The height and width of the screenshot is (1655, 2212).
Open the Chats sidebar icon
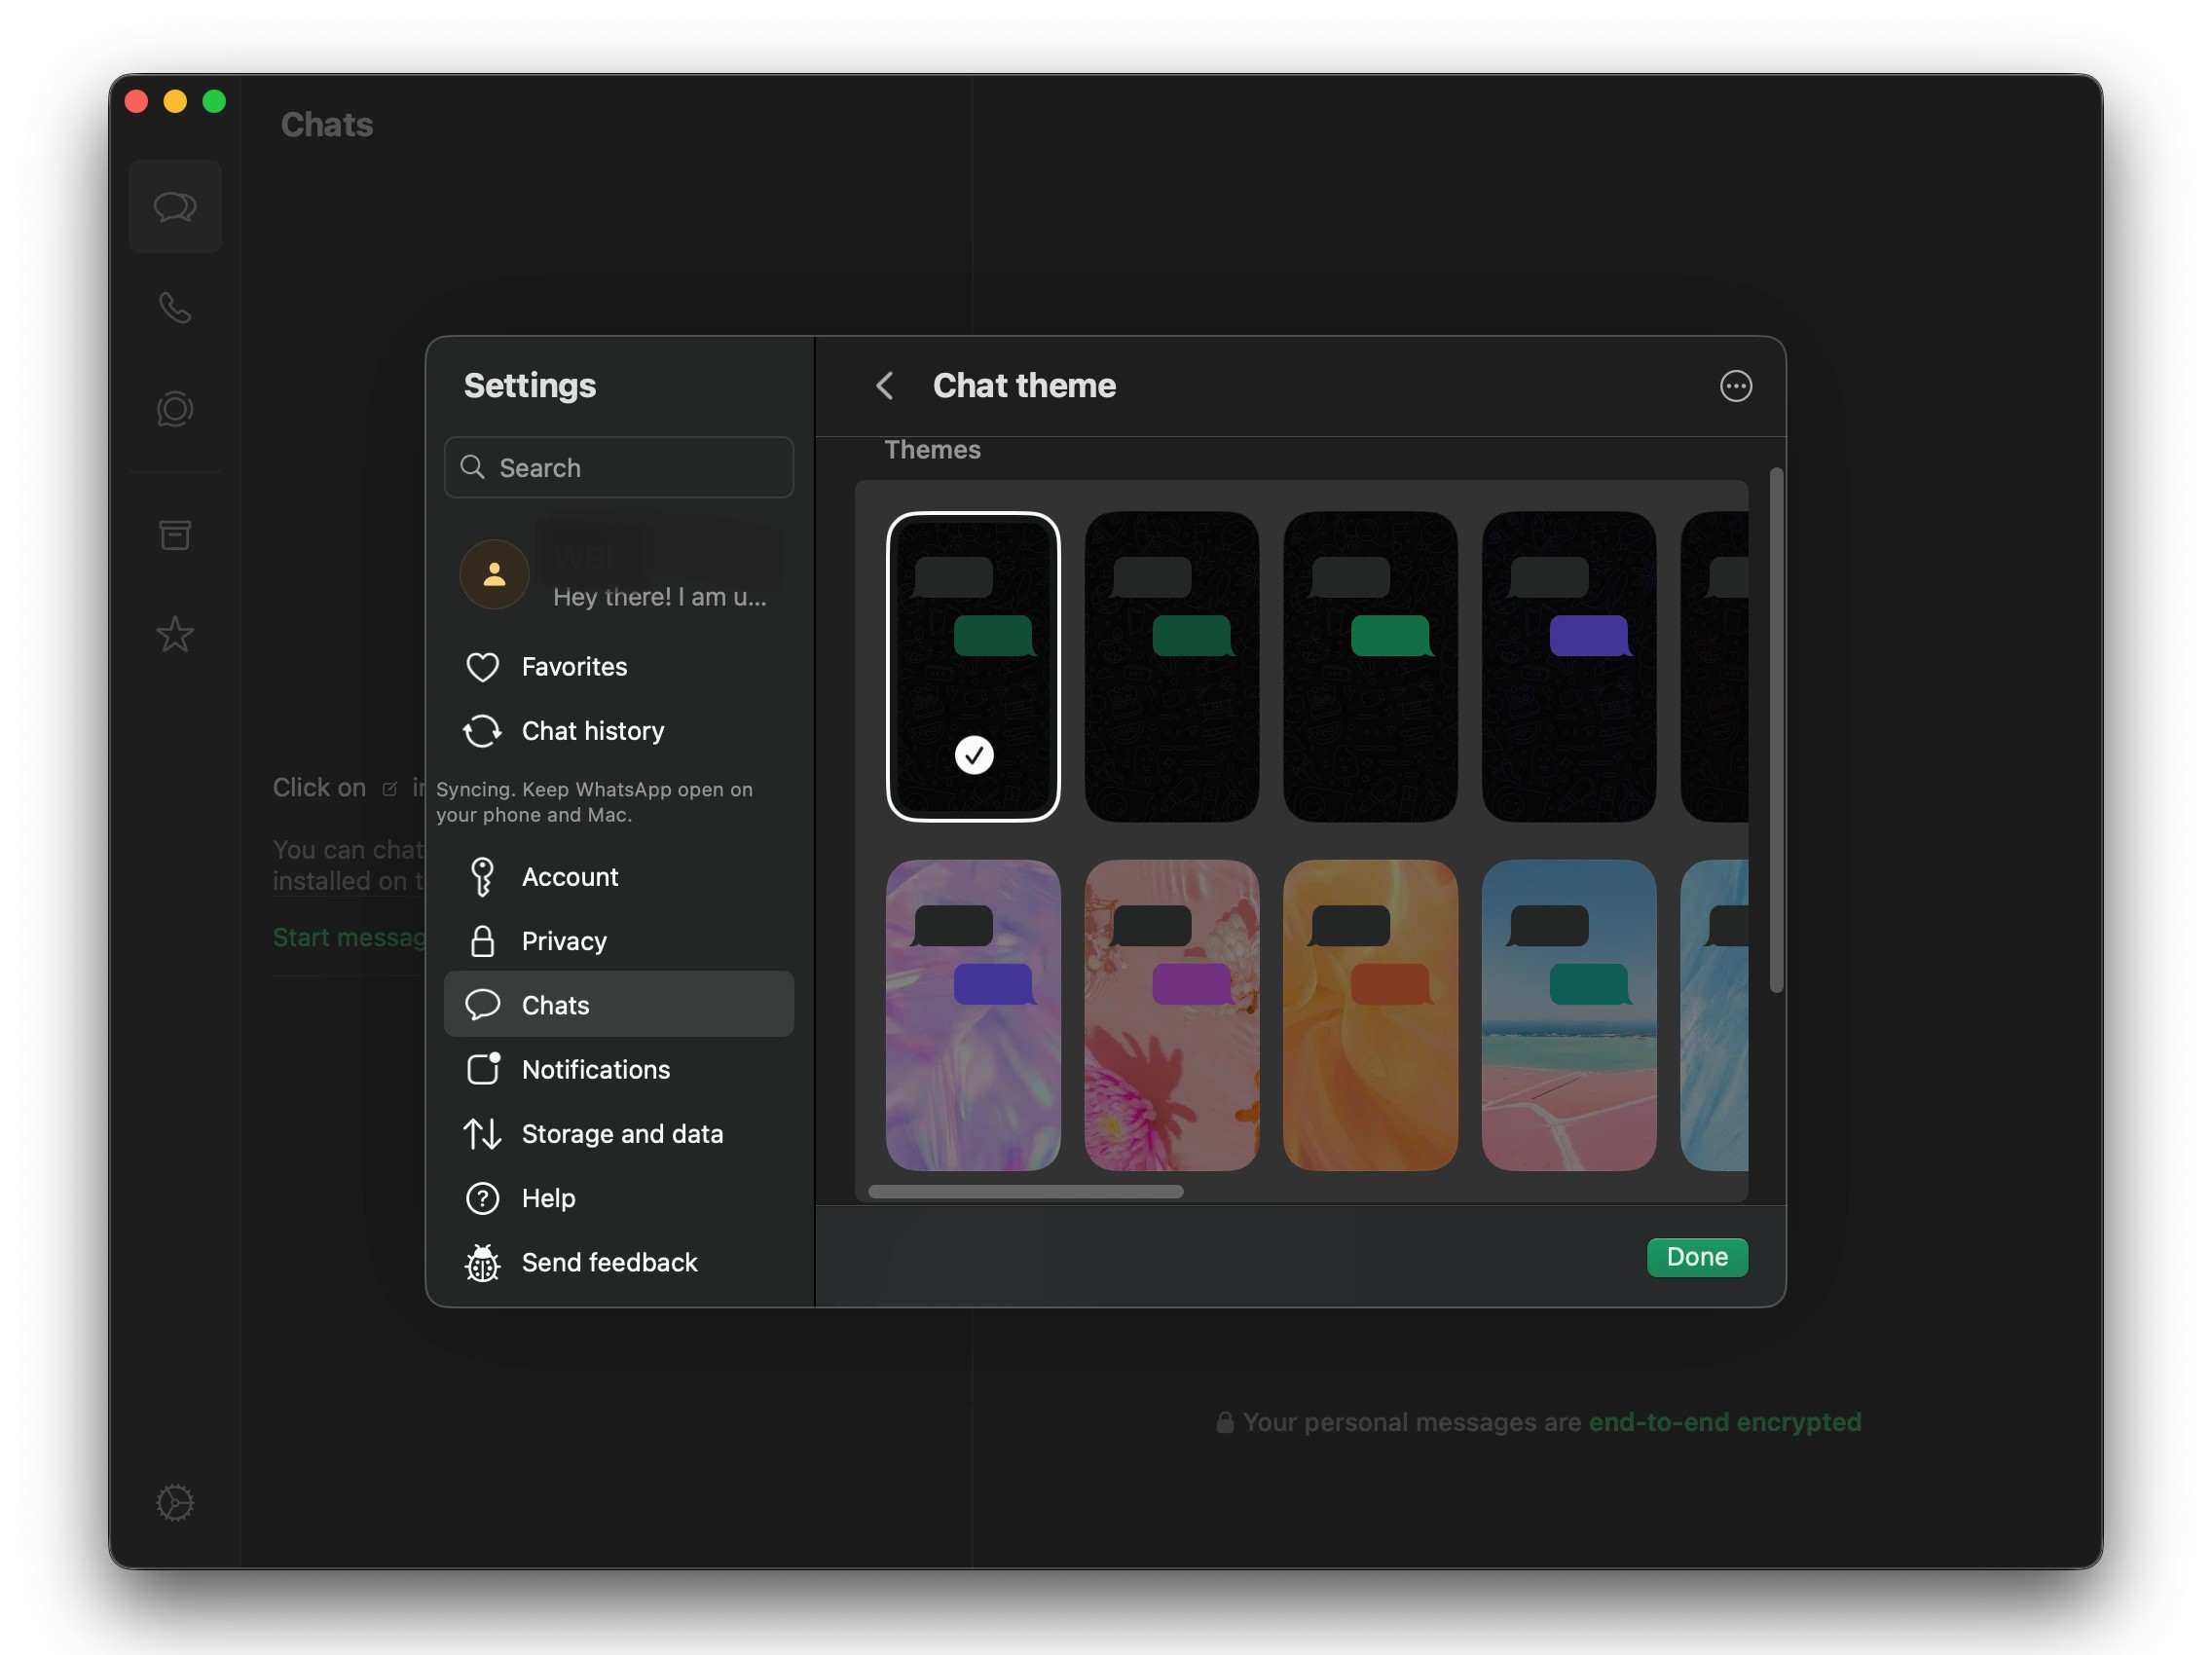coord(176,207)
